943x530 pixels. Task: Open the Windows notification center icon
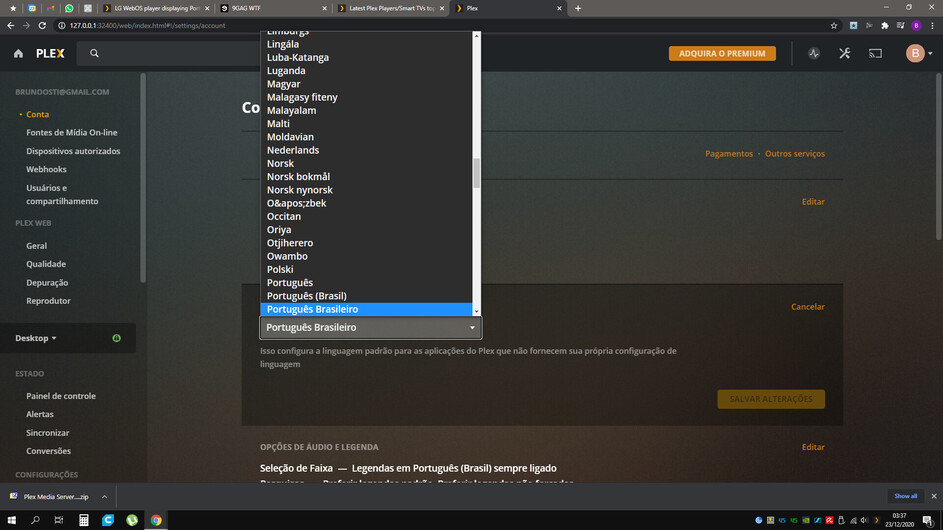[x=928, y=520]
